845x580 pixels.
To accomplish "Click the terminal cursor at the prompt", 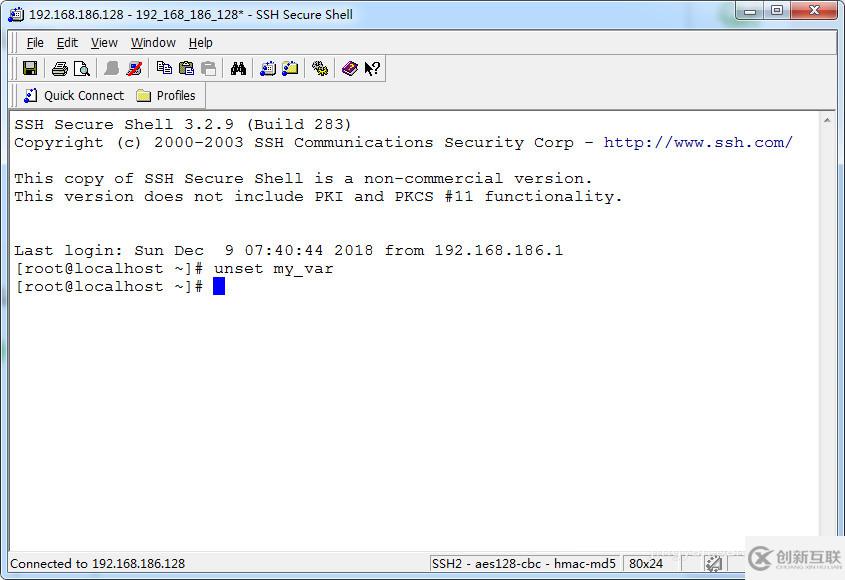I will (x=219, y=287).
